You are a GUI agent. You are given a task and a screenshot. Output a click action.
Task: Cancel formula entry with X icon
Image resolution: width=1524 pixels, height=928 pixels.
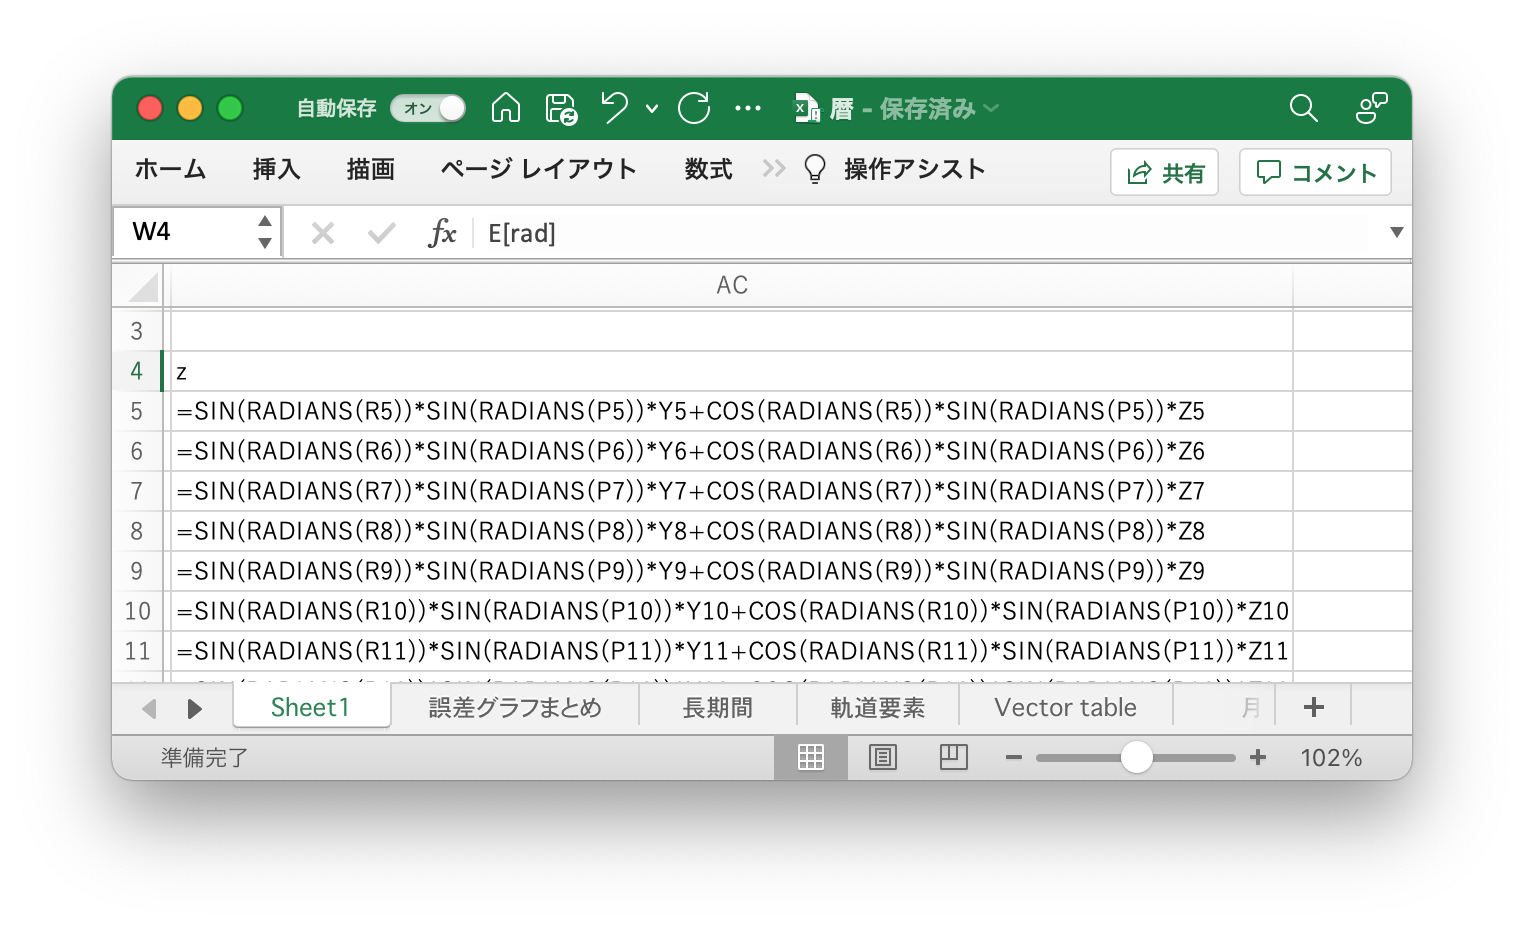(x=322, y=233)
